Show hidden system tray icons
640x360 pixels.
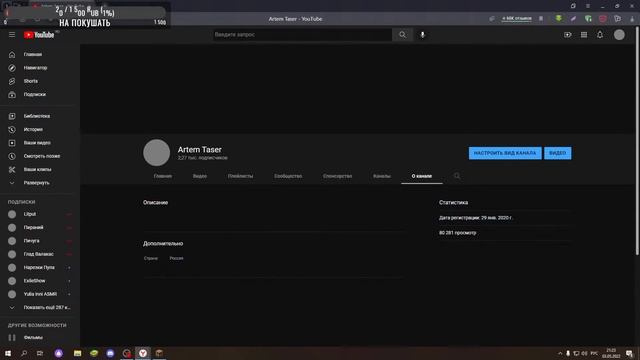[x=560, y=353]
